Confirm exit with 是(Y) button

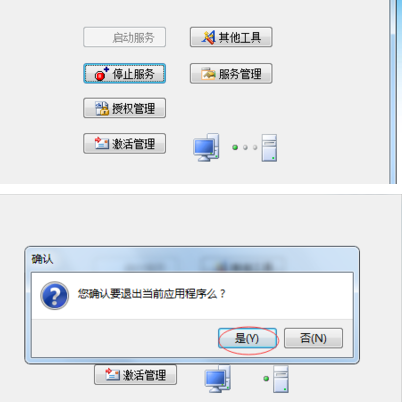coord(247,338)
